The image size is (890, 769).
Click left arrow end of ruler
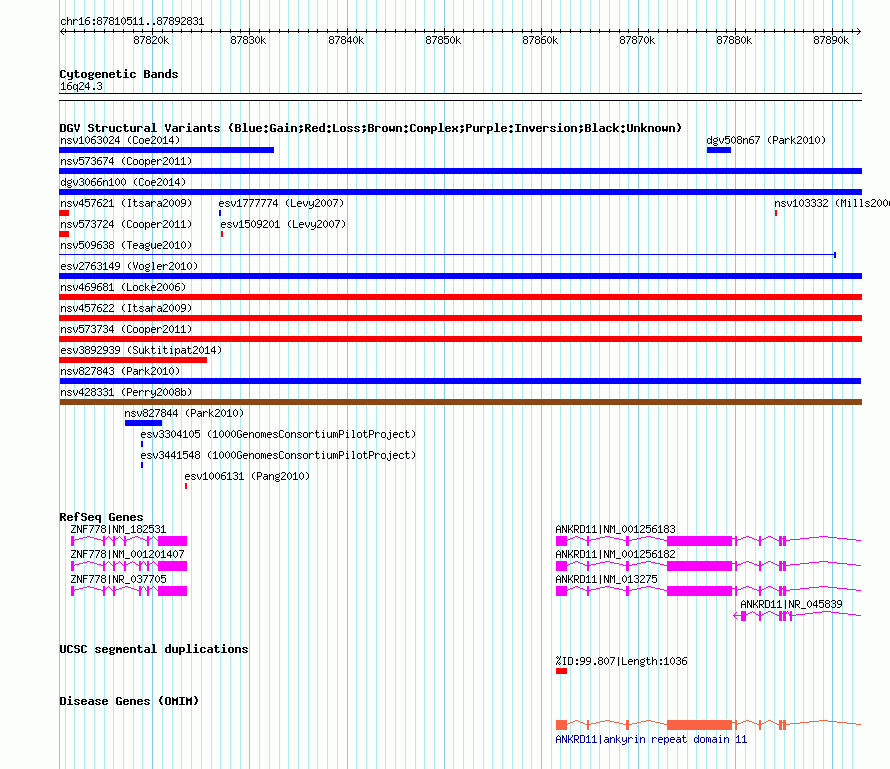62,32
